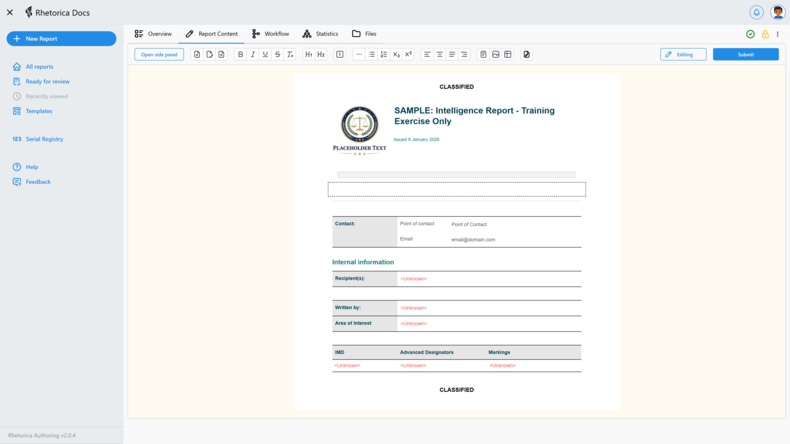This screenshot has width=790, height=444.
Task: Click the Internal information heading
Action: click(x=363, y=262)
